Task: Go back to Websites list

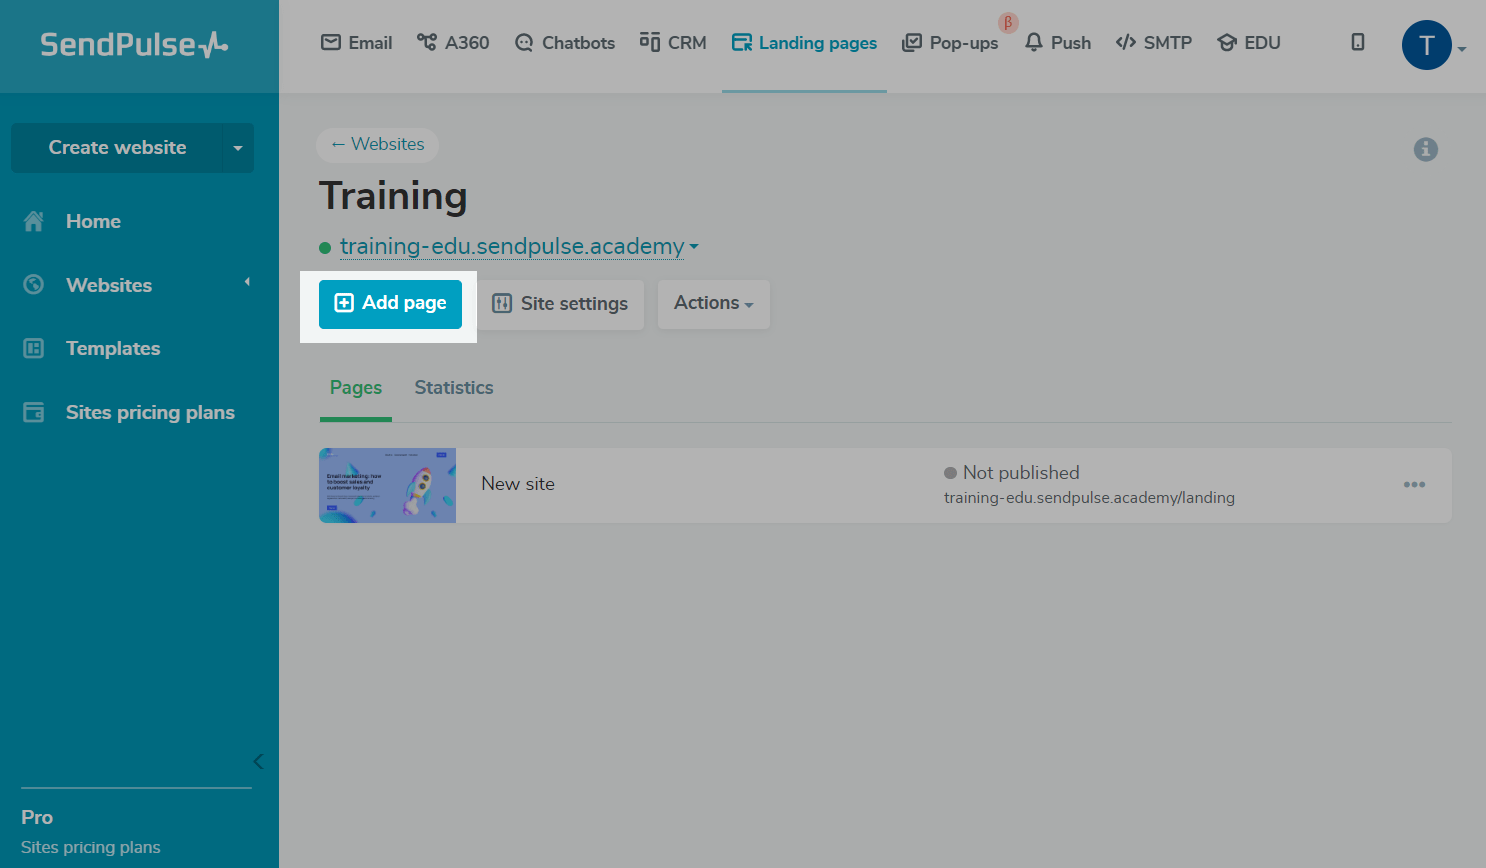Action: [x=377, y=144]
